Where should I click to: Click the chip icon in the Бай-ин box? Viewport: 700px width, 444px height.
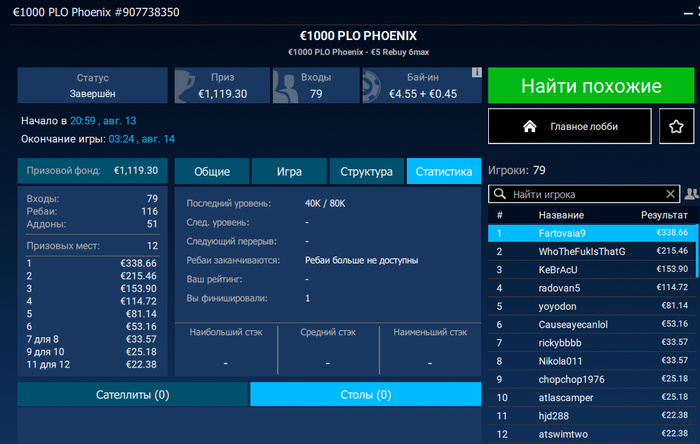(371, 86)
